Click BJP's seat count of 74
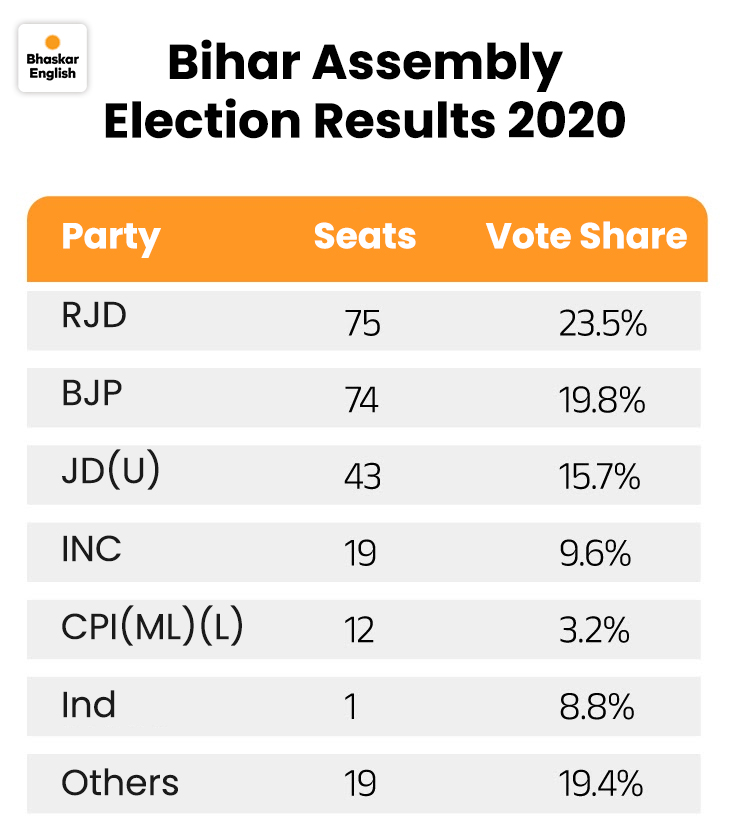The image size is (730, 839). pyautogui.click(x=362, y=401)
